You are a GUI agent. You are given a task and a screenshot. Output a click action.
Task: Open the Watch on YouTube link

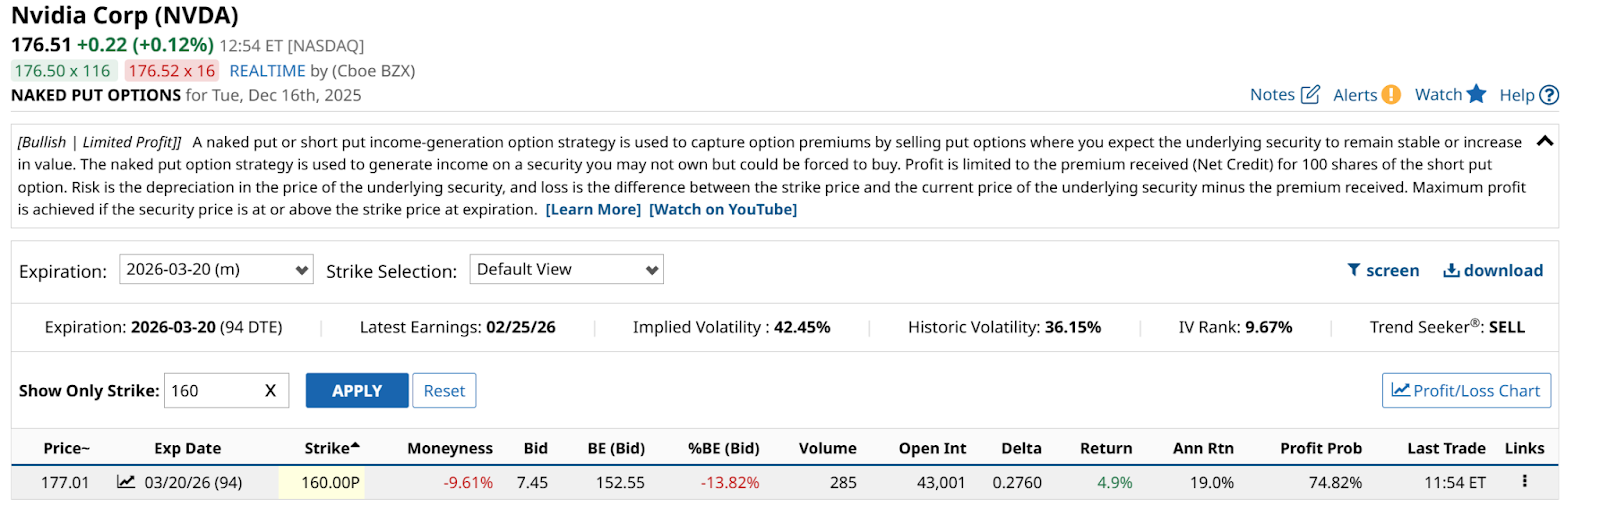(x=723, y=210)
